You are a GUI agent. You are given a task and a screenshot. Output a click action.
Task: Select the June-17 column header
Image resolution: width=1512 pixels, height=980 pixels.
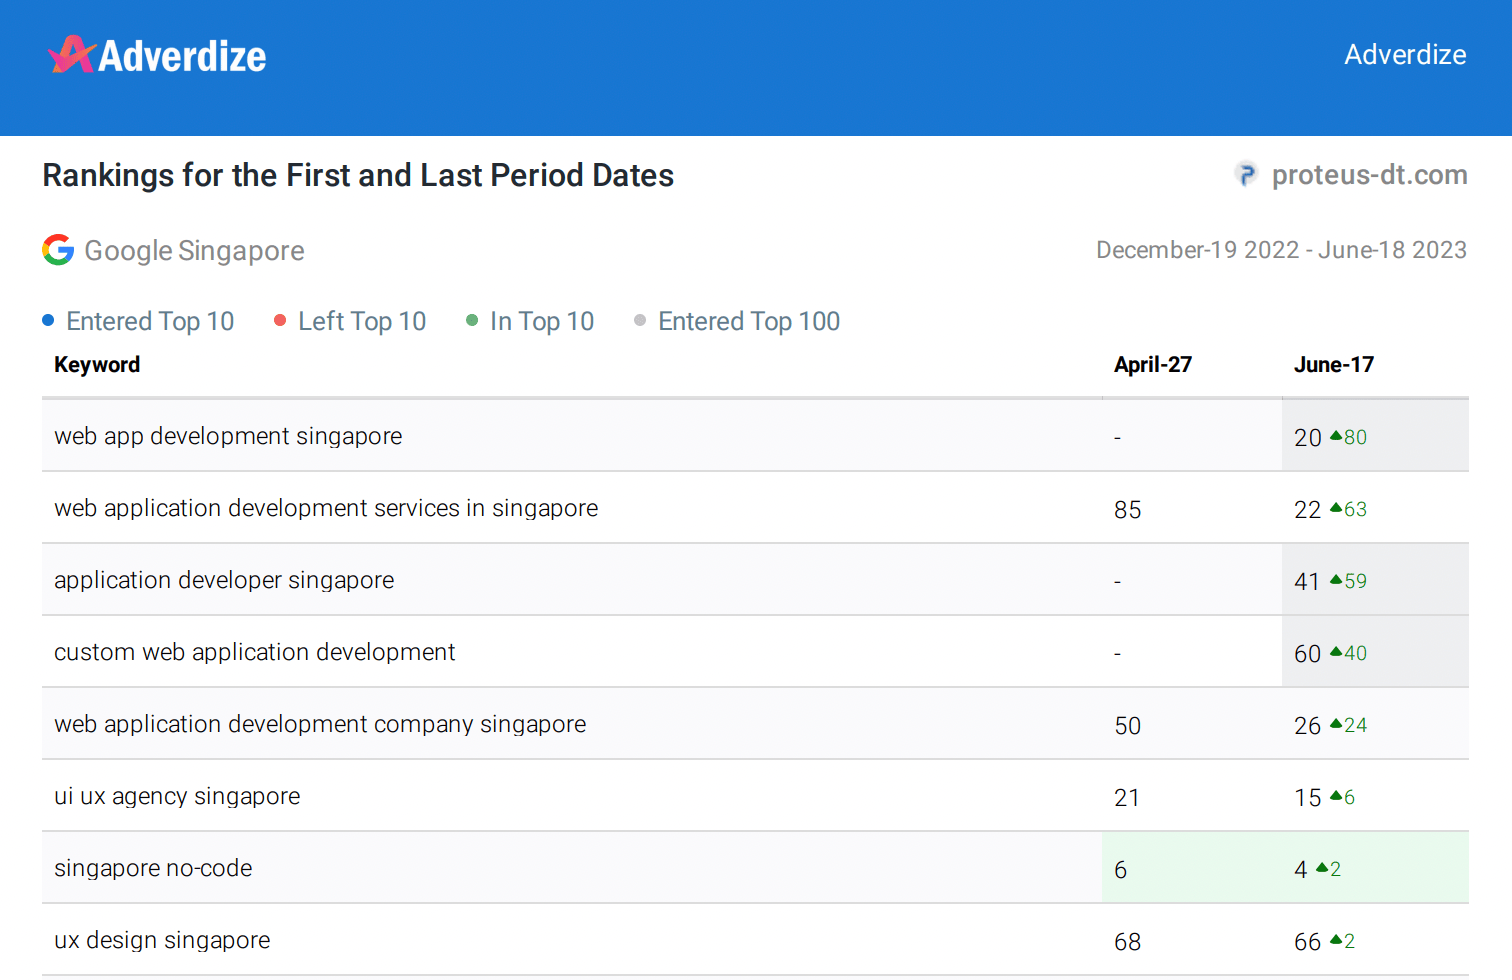click(1333, 365)
